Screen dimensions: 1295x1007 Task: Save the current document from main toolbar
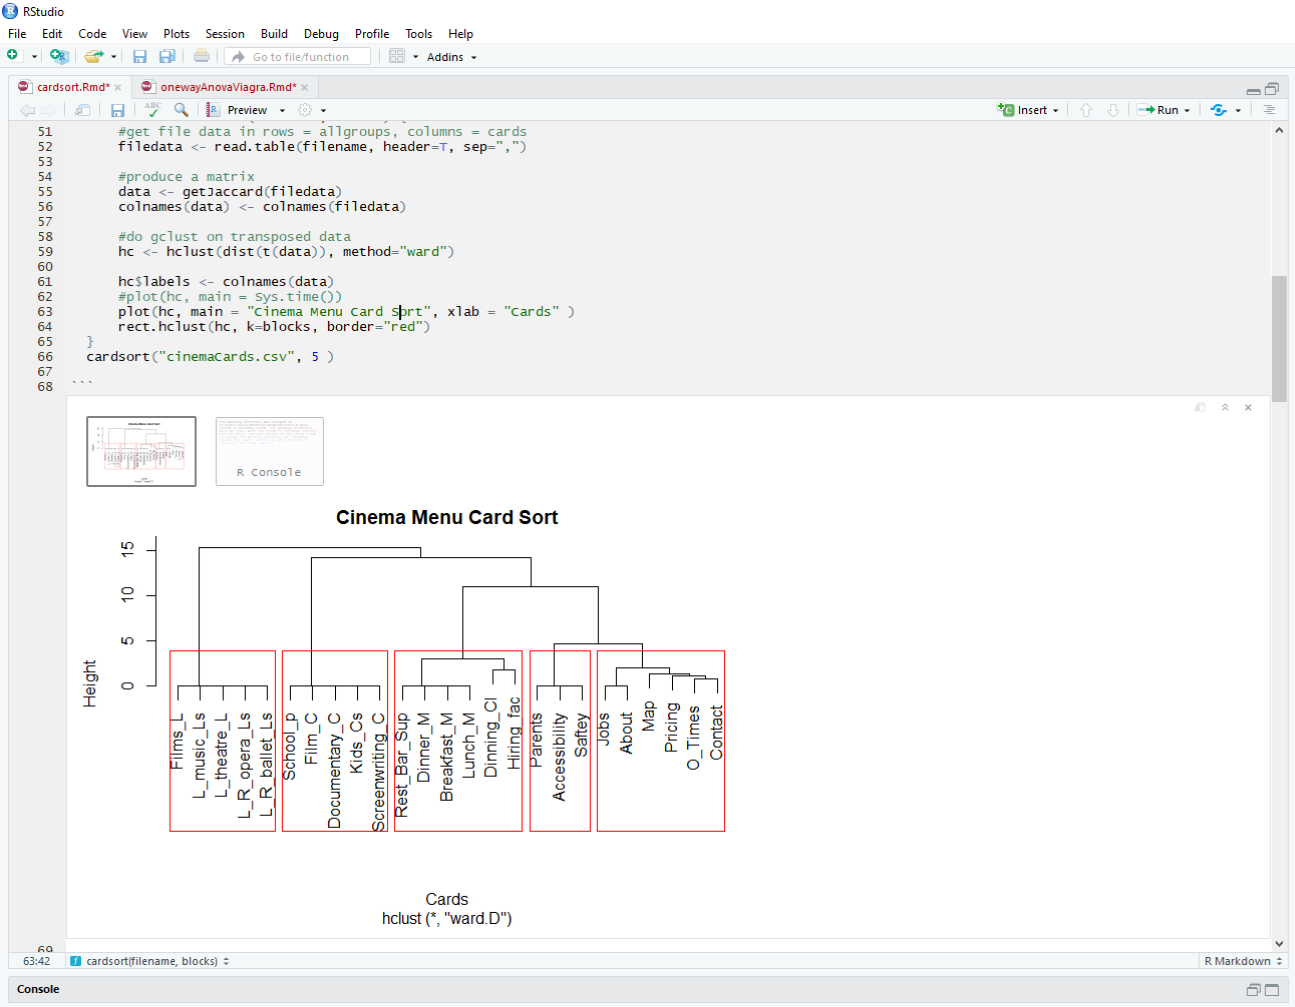140,57
